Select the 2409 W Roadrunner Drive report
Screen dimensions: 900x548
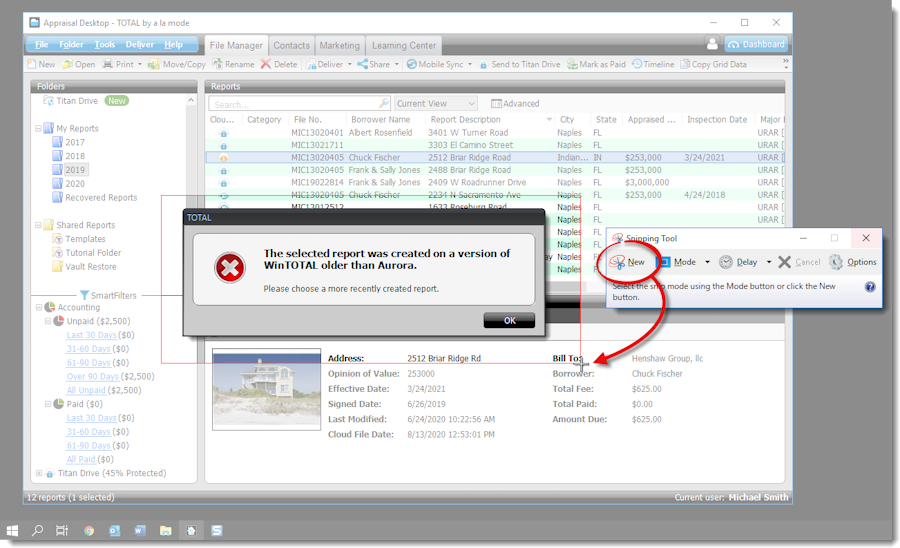[495, 182]
